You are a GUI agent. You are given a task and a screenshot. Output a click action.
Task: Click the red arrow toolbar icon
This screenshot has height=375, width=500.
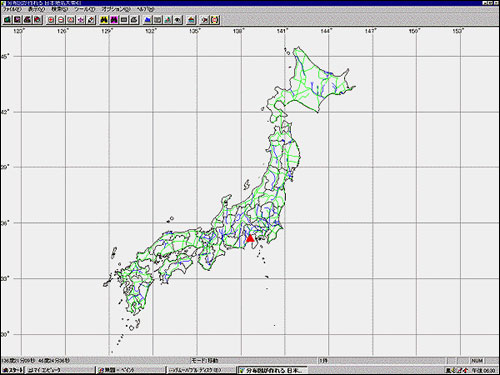(x=205, y=20)
